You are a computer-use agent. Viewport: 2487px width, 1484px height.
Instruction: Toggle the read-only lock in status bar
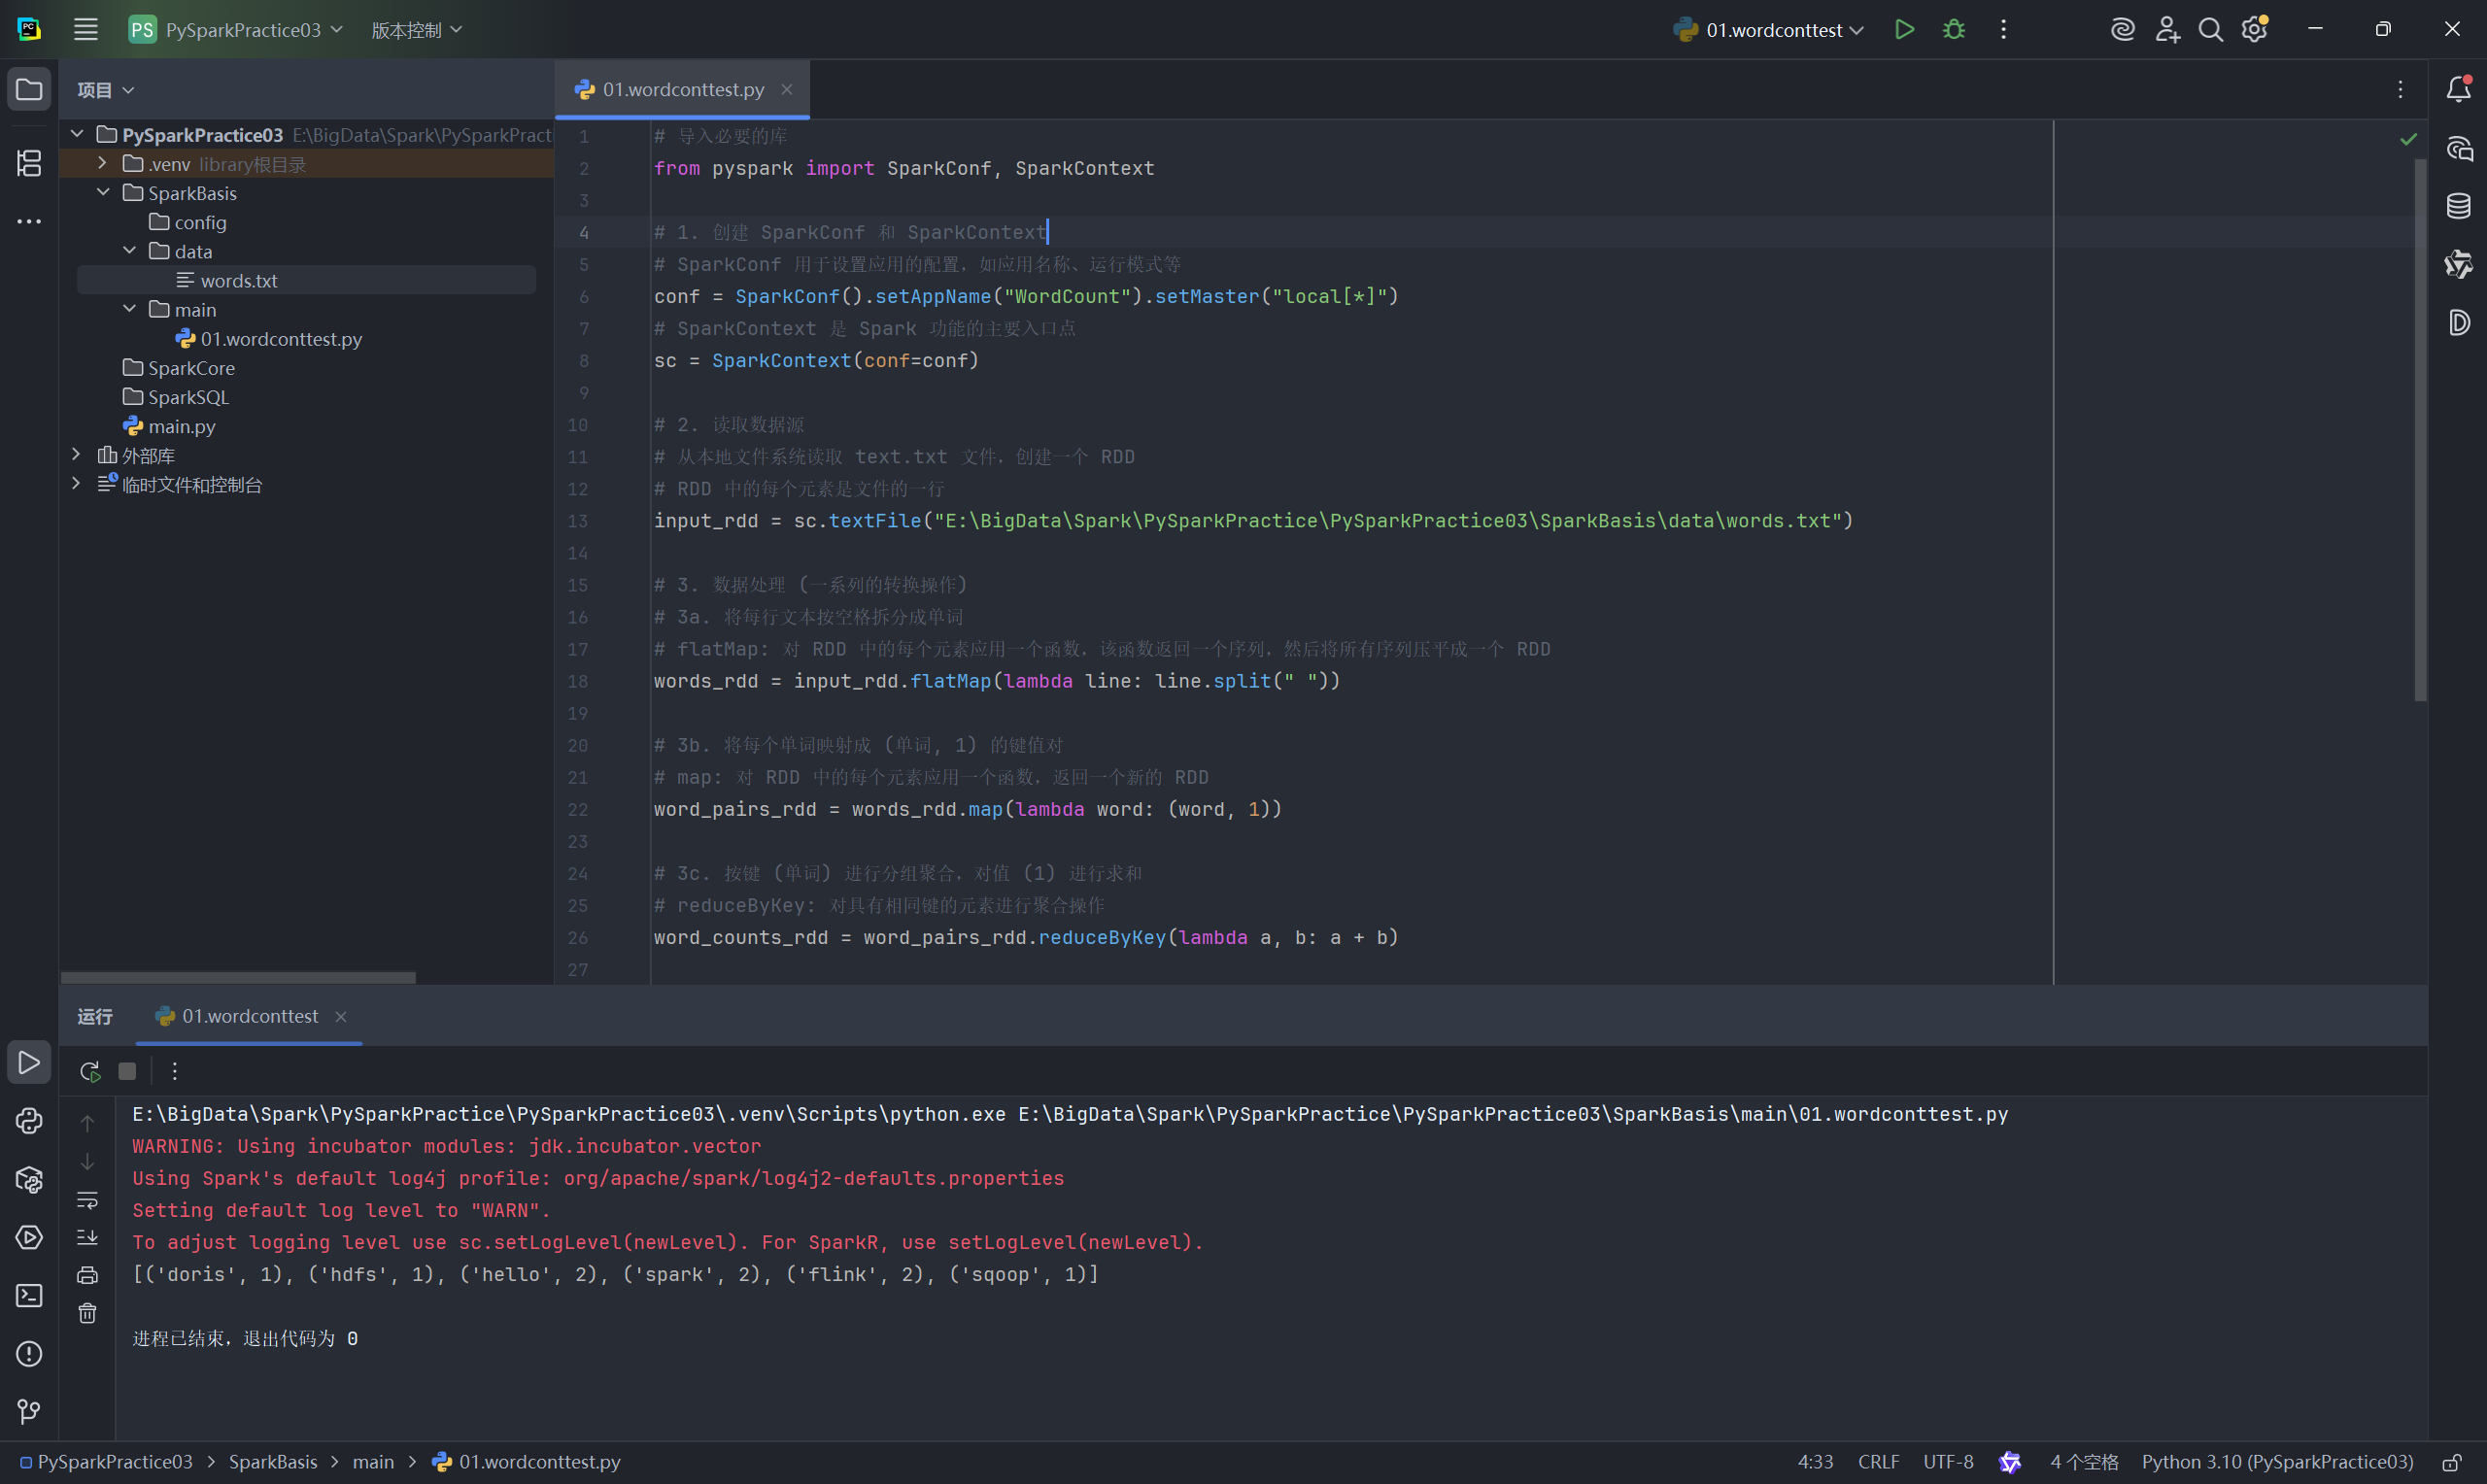2451,1462
